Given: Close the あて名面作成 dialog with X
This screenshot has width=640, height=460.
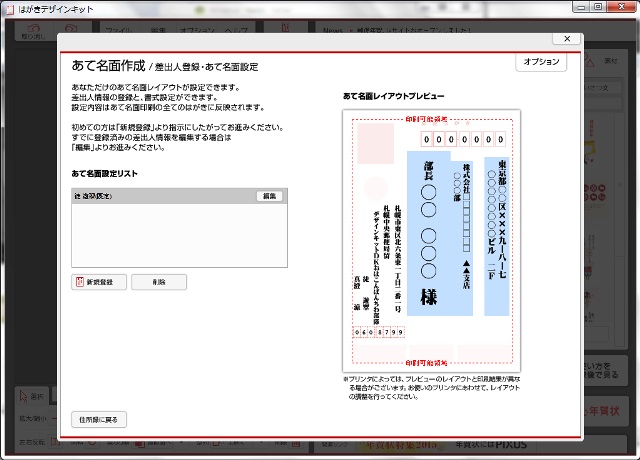Looking at the screenshot, I should pyautogui.click(x=567, y=39).
